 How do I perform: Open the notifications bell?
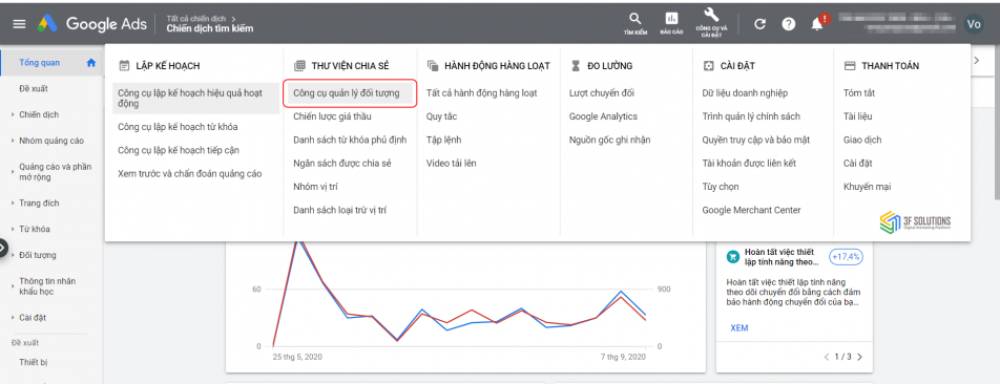click(818, 24)
